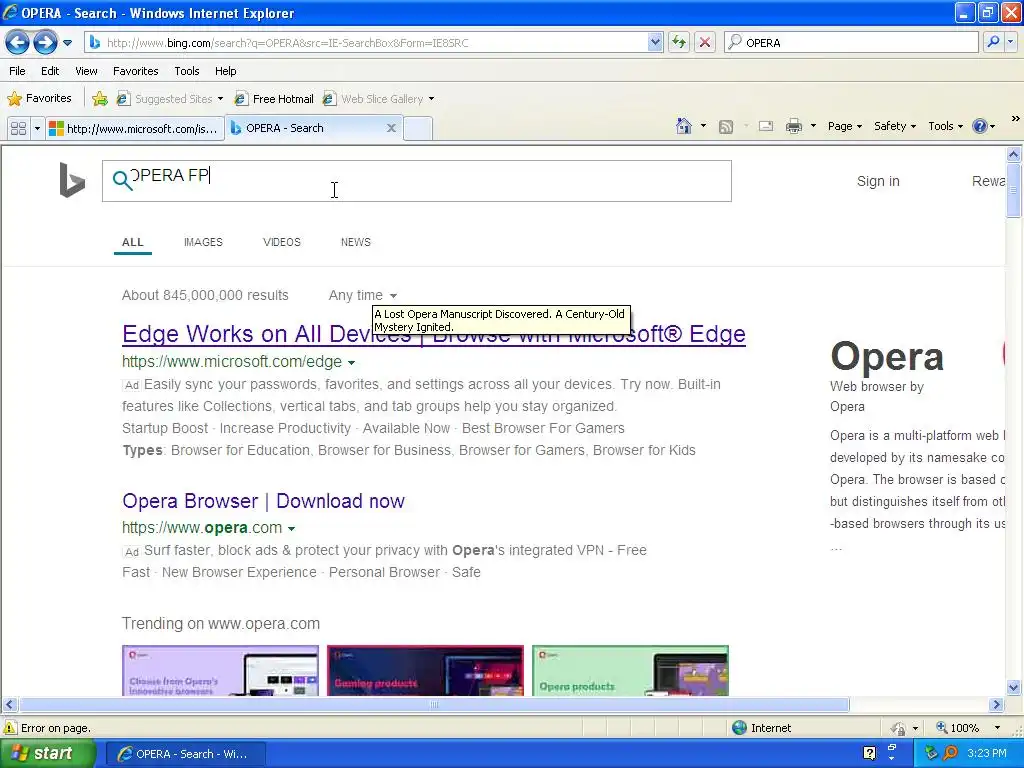The image size is (1024, 768).
Task: Click the horizontal scrollbar right arrow
Action: [997, 705]
